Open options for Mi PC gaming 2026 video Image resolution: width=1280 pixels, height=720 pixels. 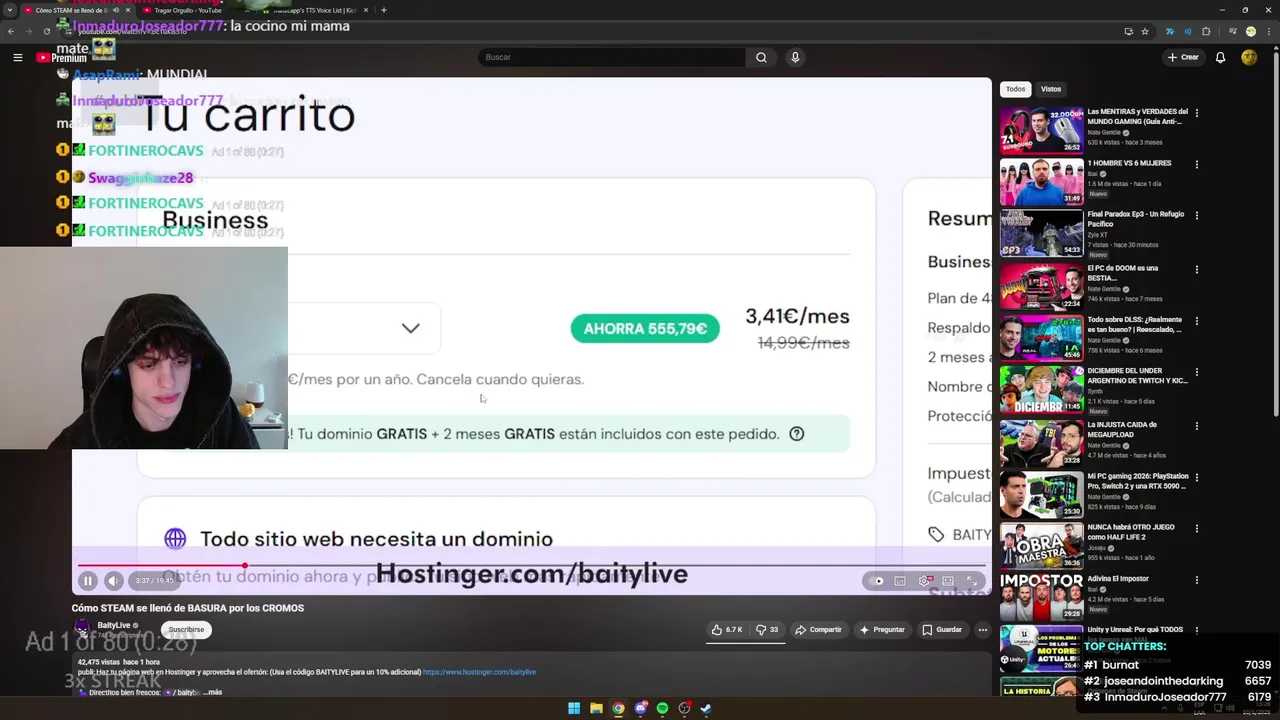coord(1197,478)
